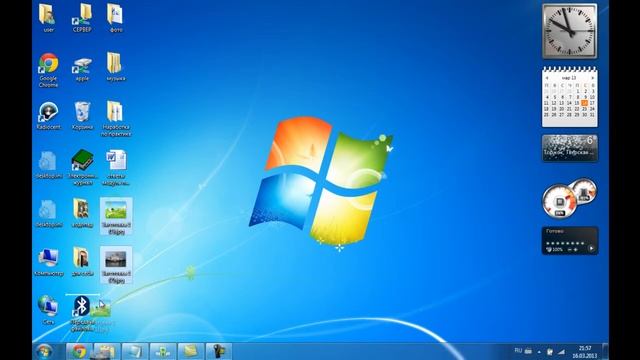Click the CPU meter gadget large dial
Viewport: 640px width, 360px height.
tap(559, 201)
